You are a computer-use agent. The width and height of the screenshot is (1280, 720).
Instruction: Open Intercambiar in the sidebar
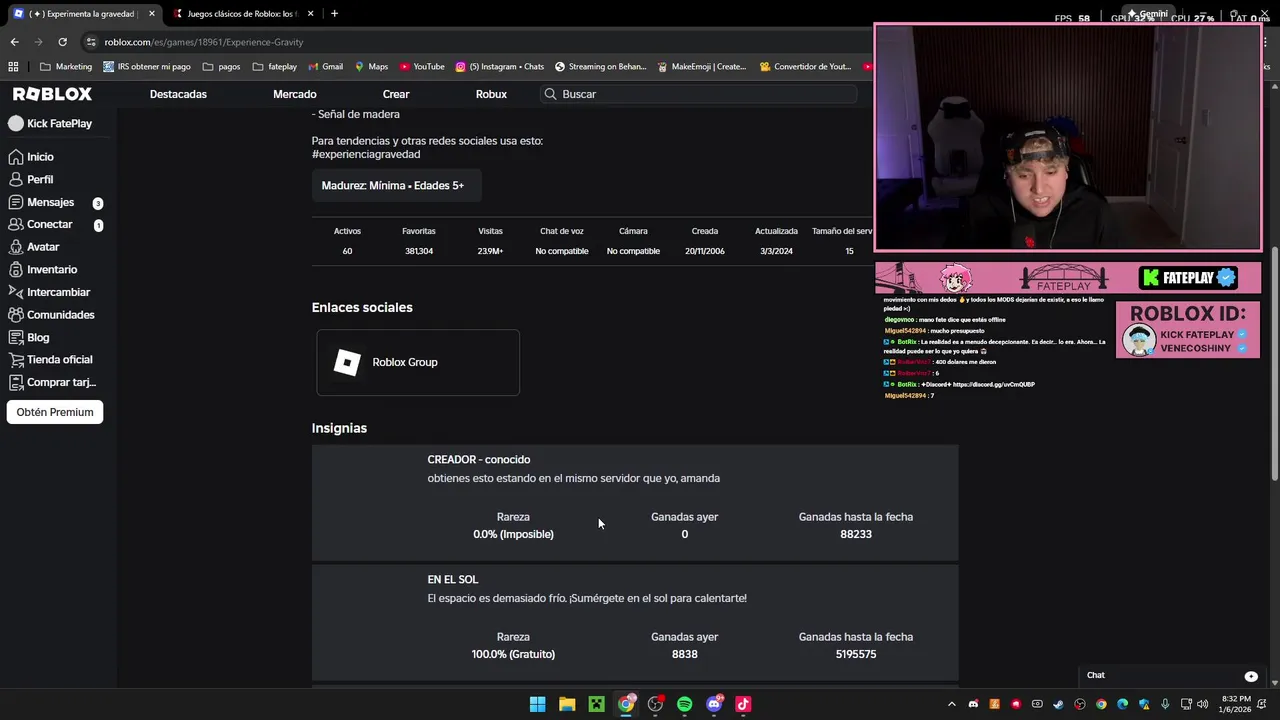58,292
